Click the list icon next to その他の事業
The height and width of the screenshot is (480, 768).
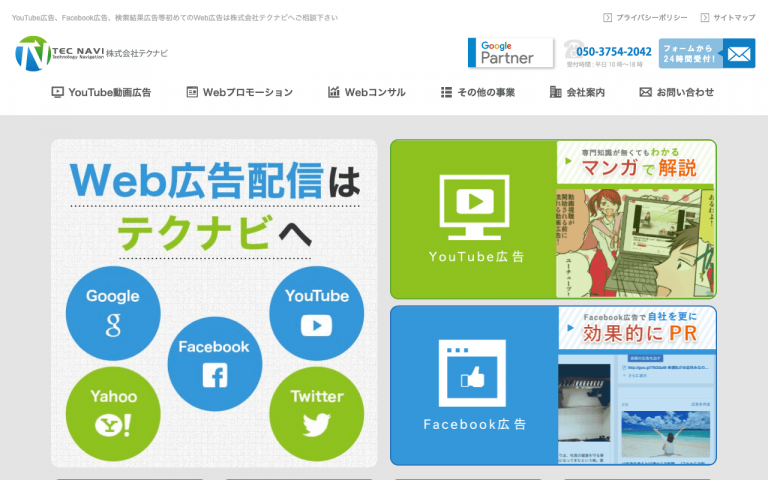pos(446,92)
